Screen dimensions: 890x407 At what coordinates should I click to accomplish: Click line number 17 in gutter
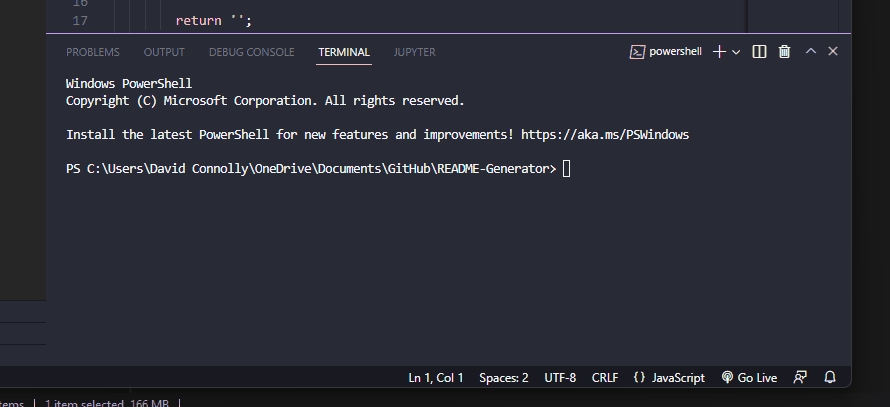80,21
